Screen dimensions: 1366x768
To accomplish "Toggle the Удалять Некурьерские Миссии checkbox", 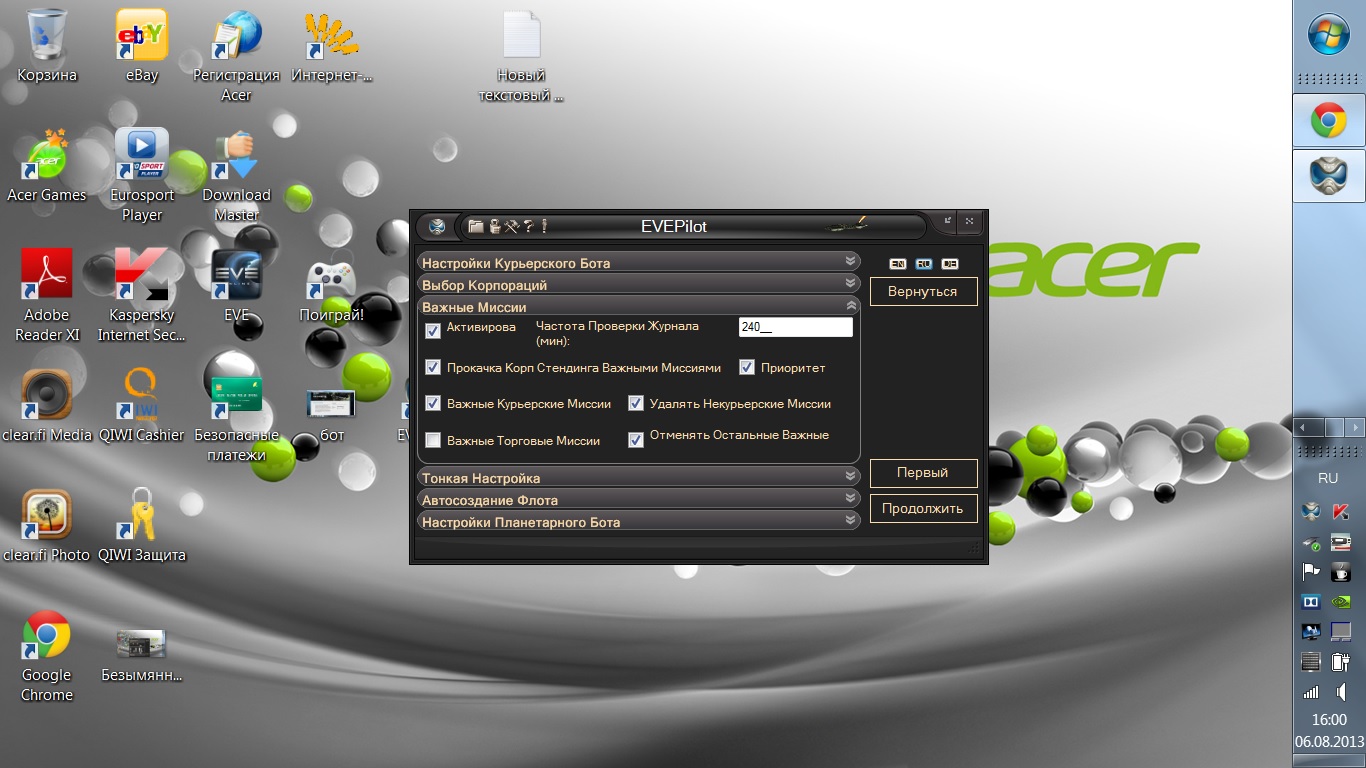I will click(636, 403).
